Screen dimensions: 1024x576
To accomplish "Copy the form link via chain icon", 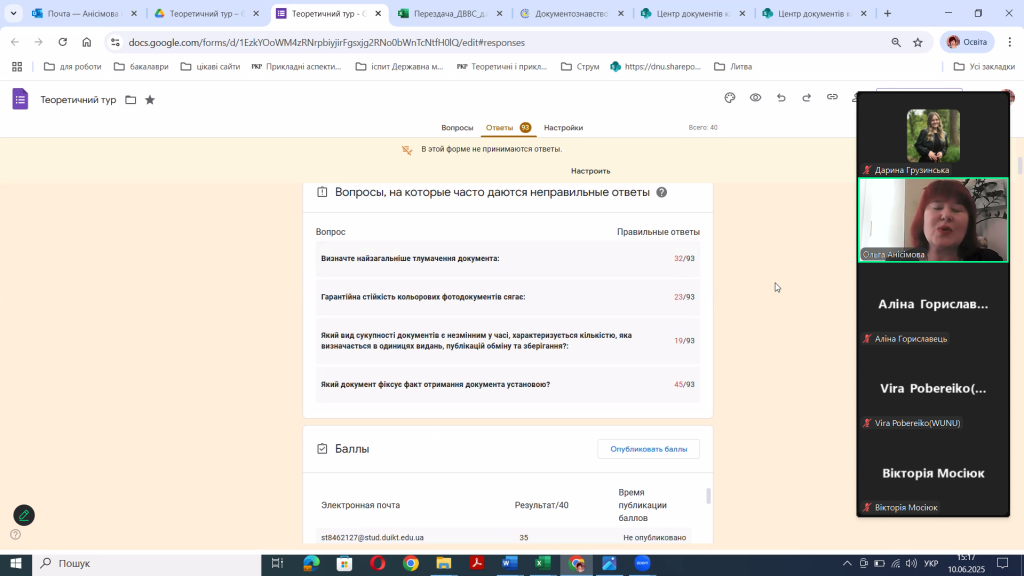I will [x=832, y=98].
